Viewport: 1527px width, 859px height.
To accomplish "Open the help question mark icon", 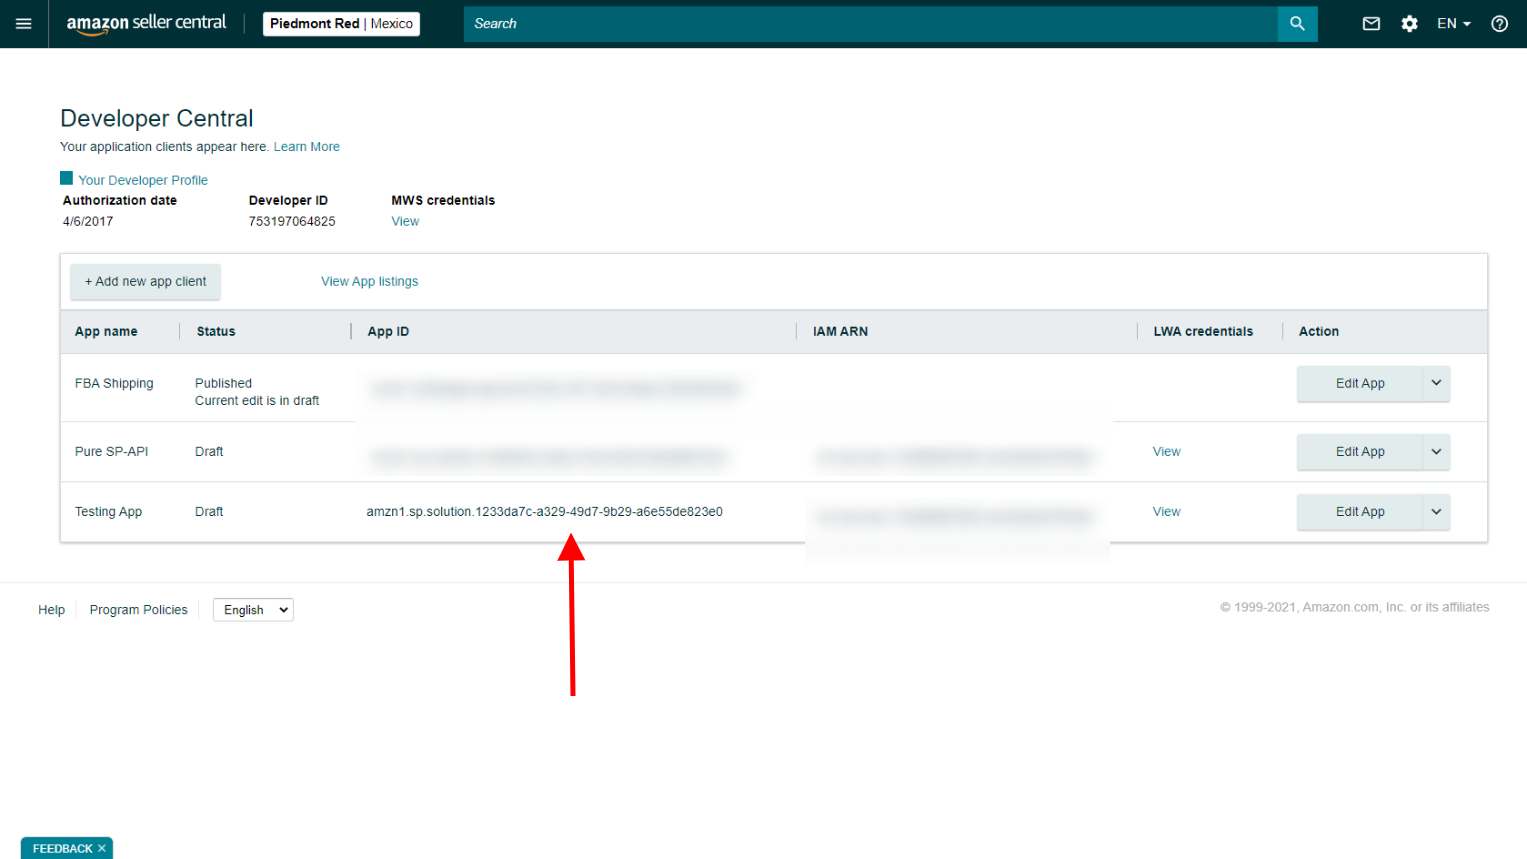I will 1499,24.
